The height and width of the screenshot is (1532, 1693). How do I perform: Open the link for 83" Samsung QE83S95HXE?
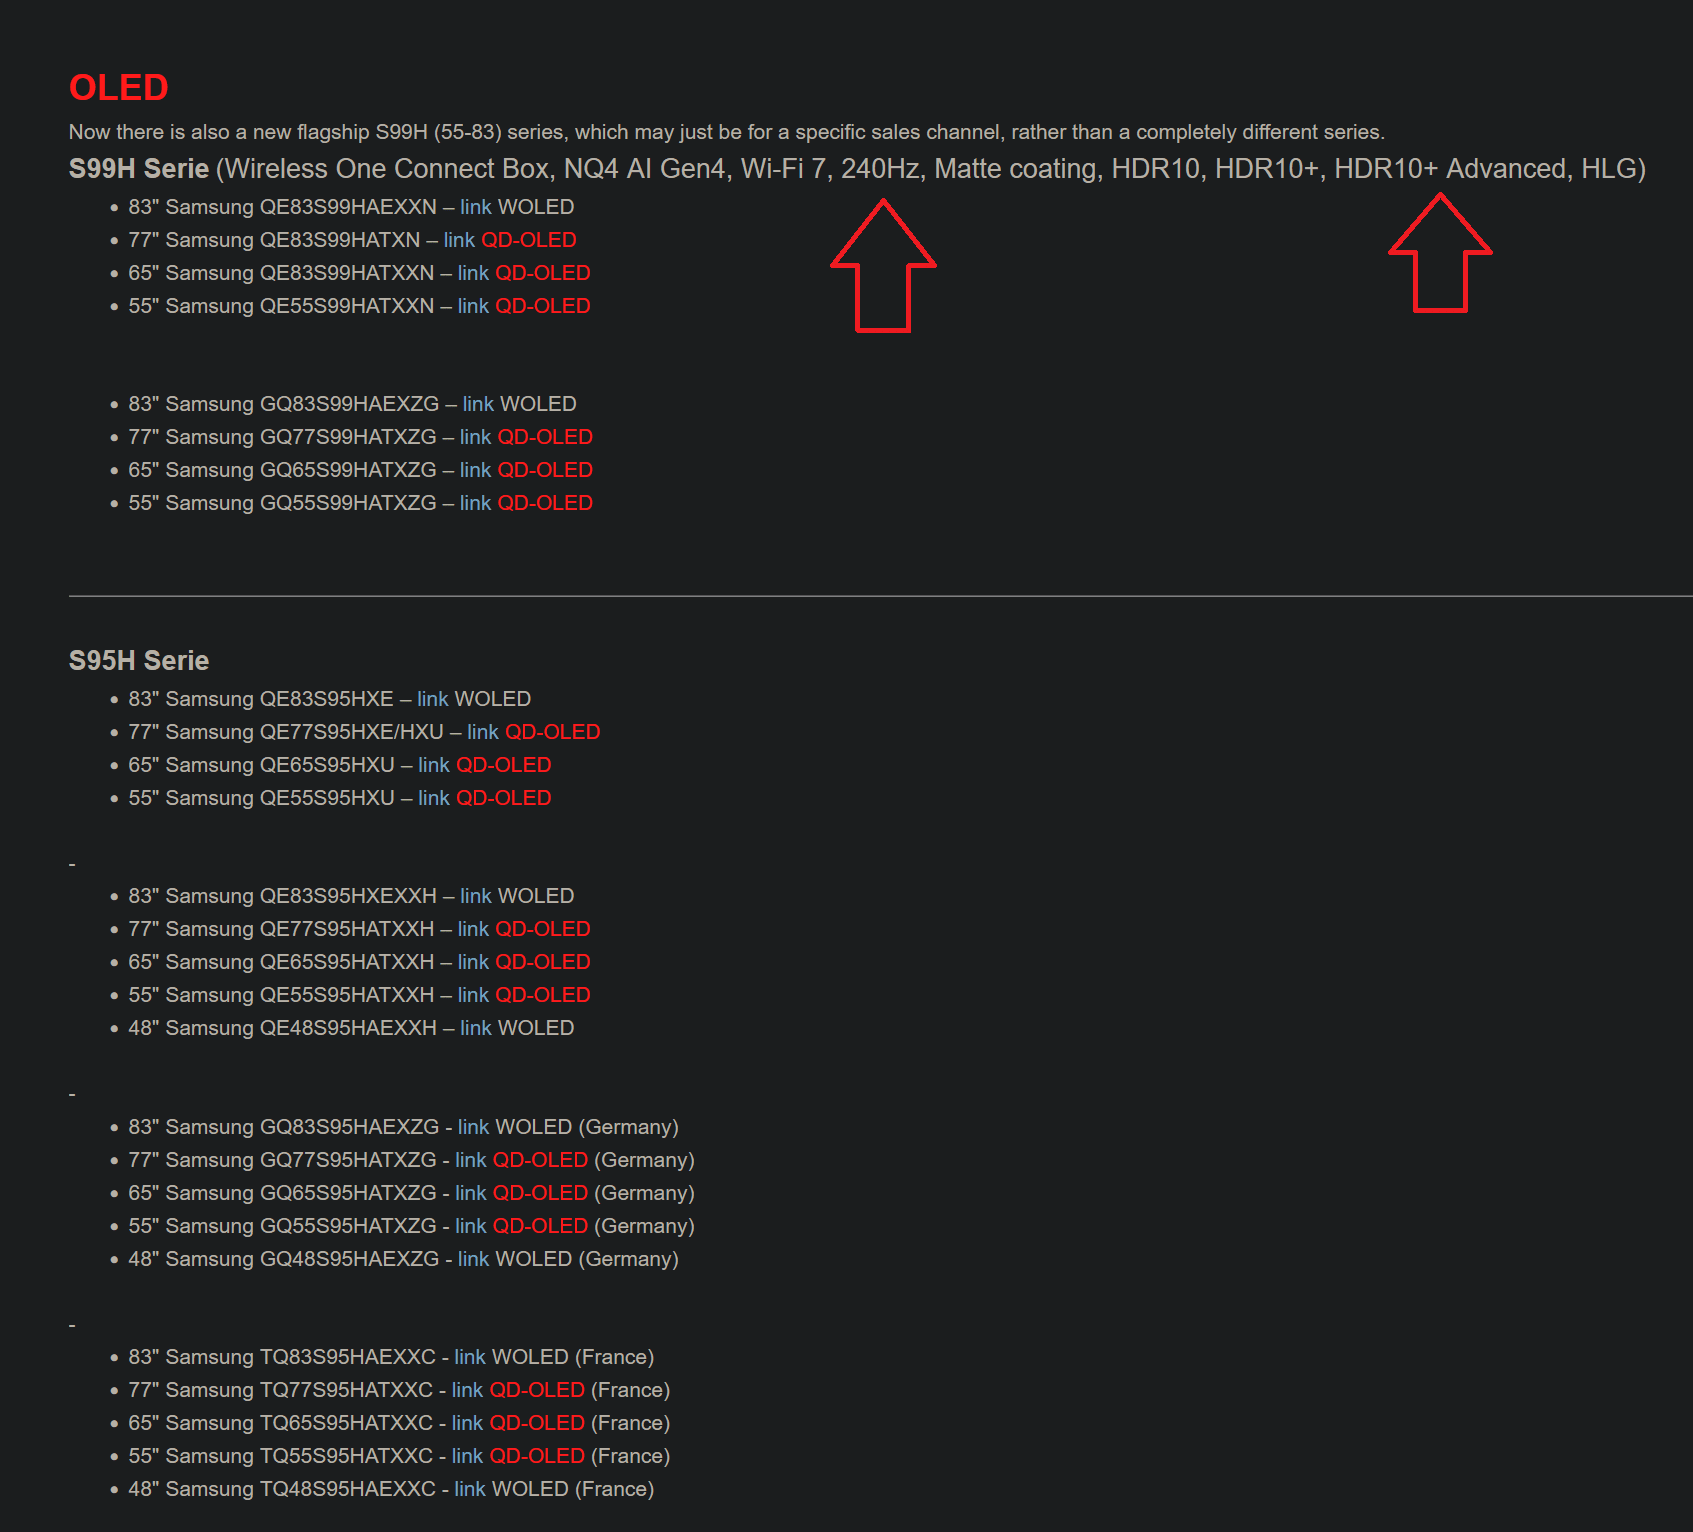tap(433, 699)
